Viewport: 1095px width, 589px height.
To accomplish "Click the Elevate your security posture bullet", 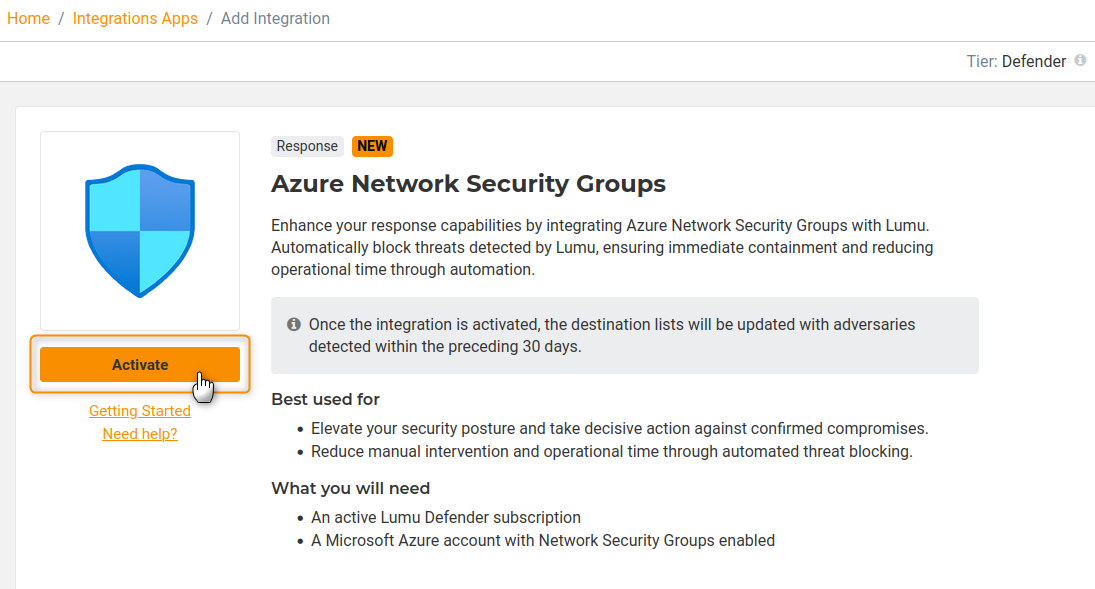I will tap(619, 429).
